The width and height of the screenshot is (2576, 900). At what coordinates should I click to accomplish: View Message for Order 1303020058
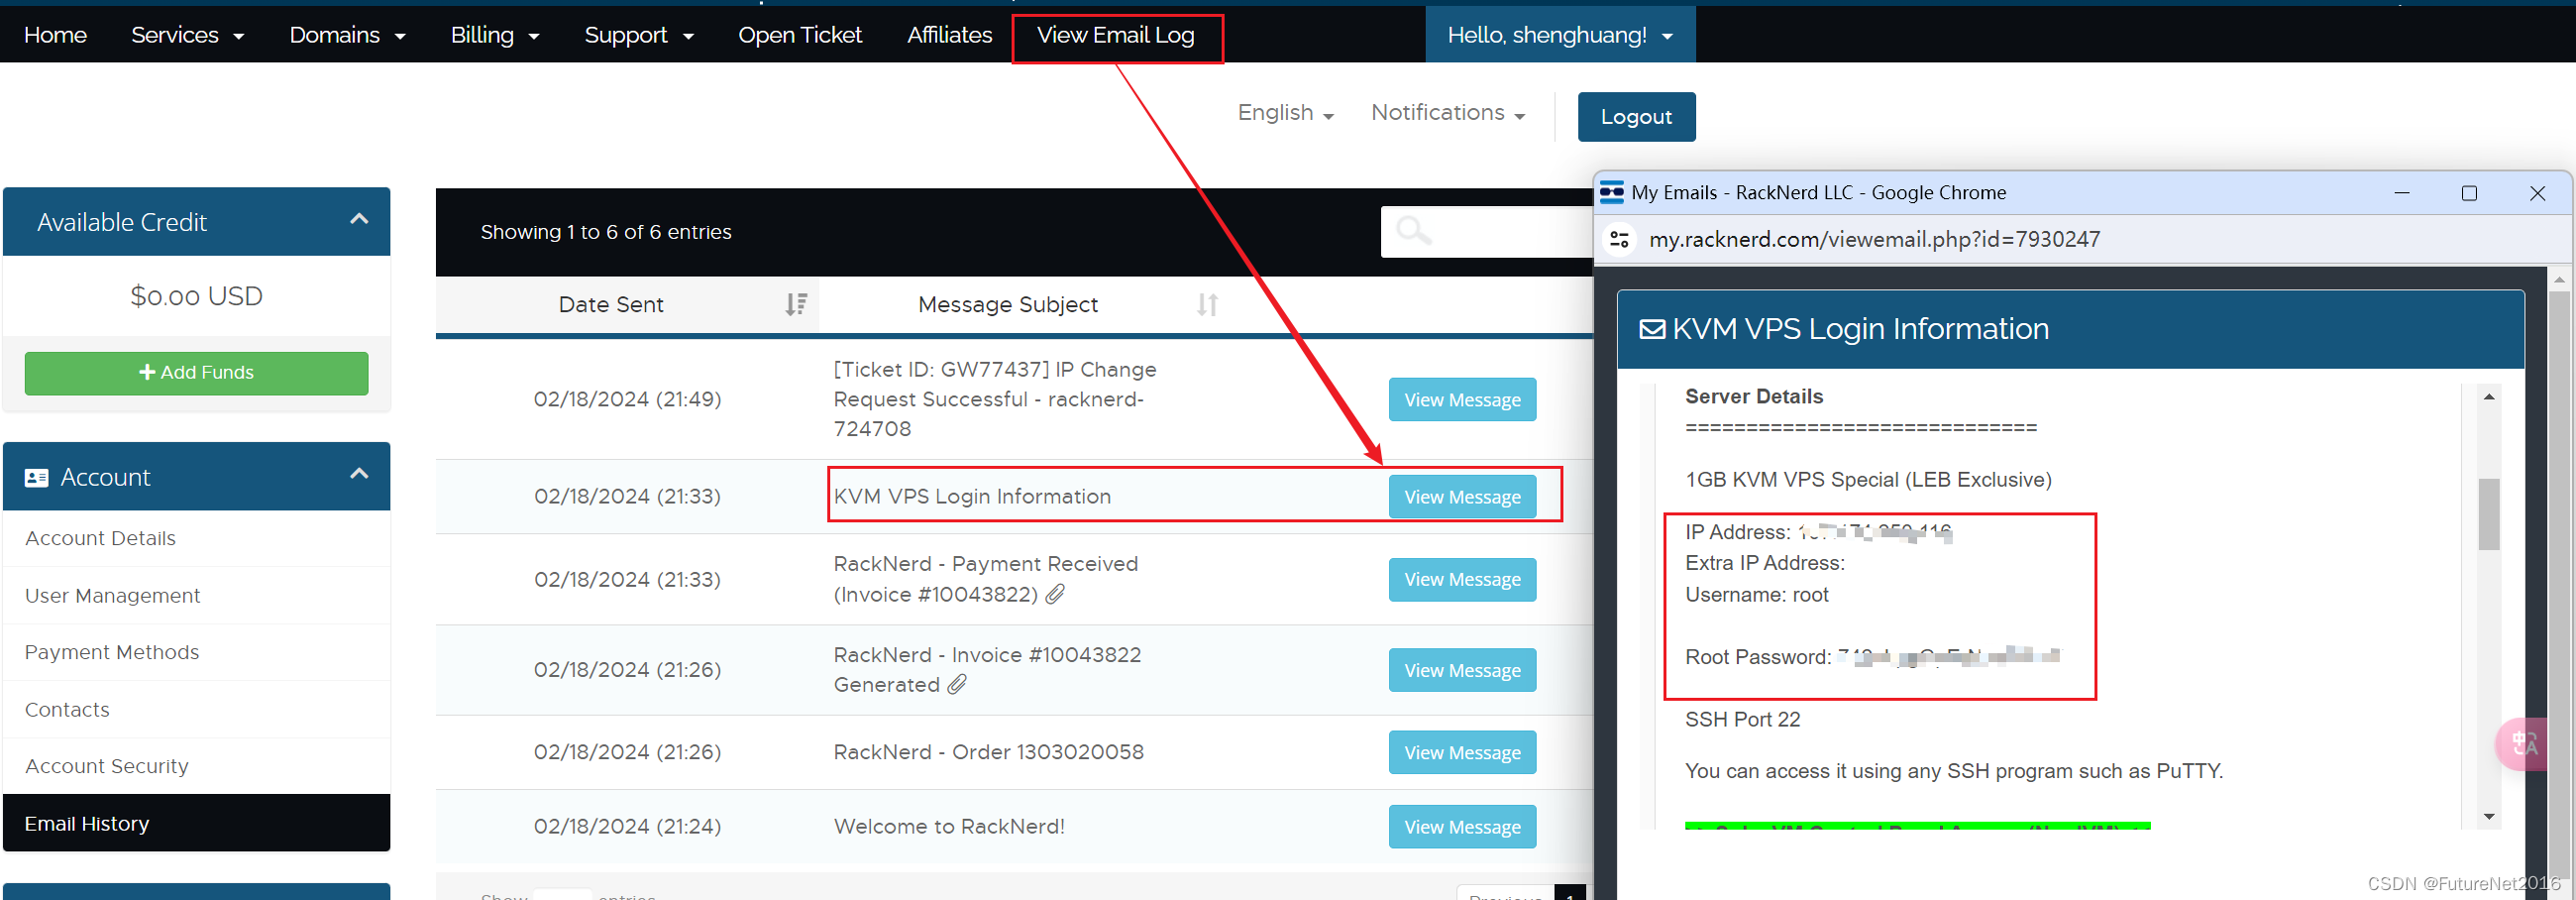pos(1462,752)
